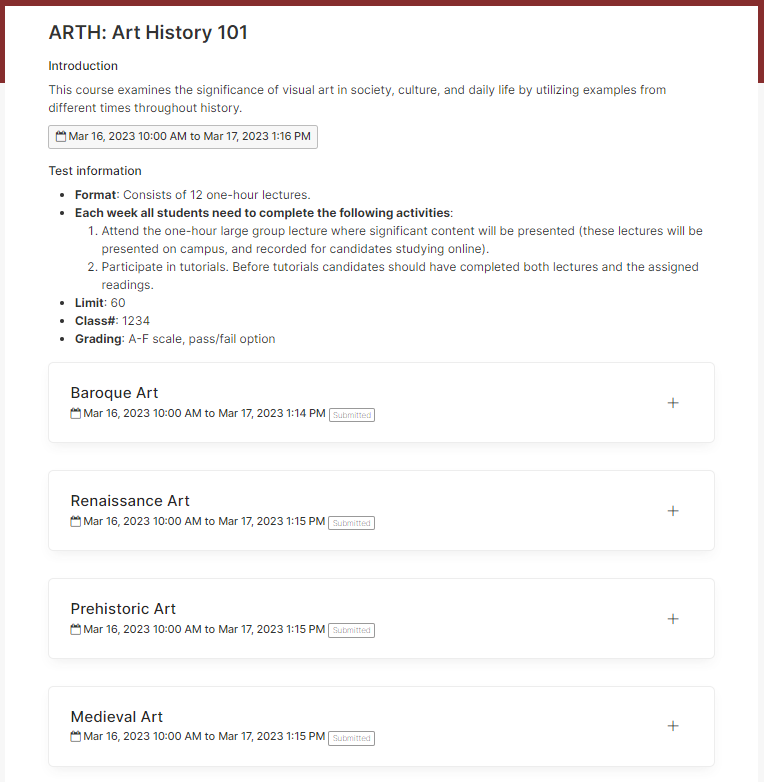Viewport: 764px width, 782px height.
Task: Click the Limit: 60 bullet
Action: coord(100,303)
